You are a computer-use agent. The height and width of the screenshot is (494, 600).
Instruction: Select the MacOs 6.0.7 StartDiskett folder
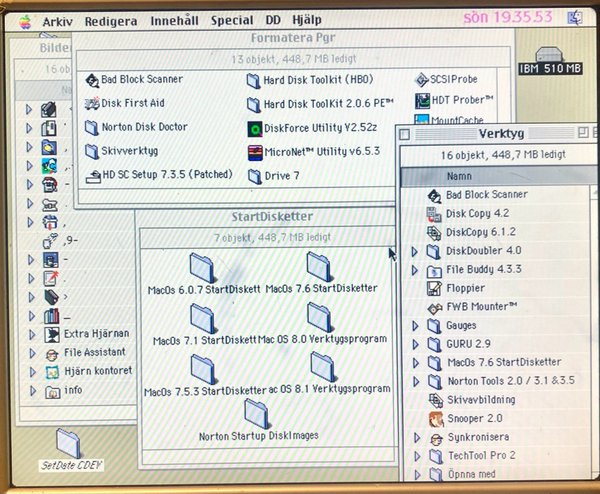[x=202, y=268]
